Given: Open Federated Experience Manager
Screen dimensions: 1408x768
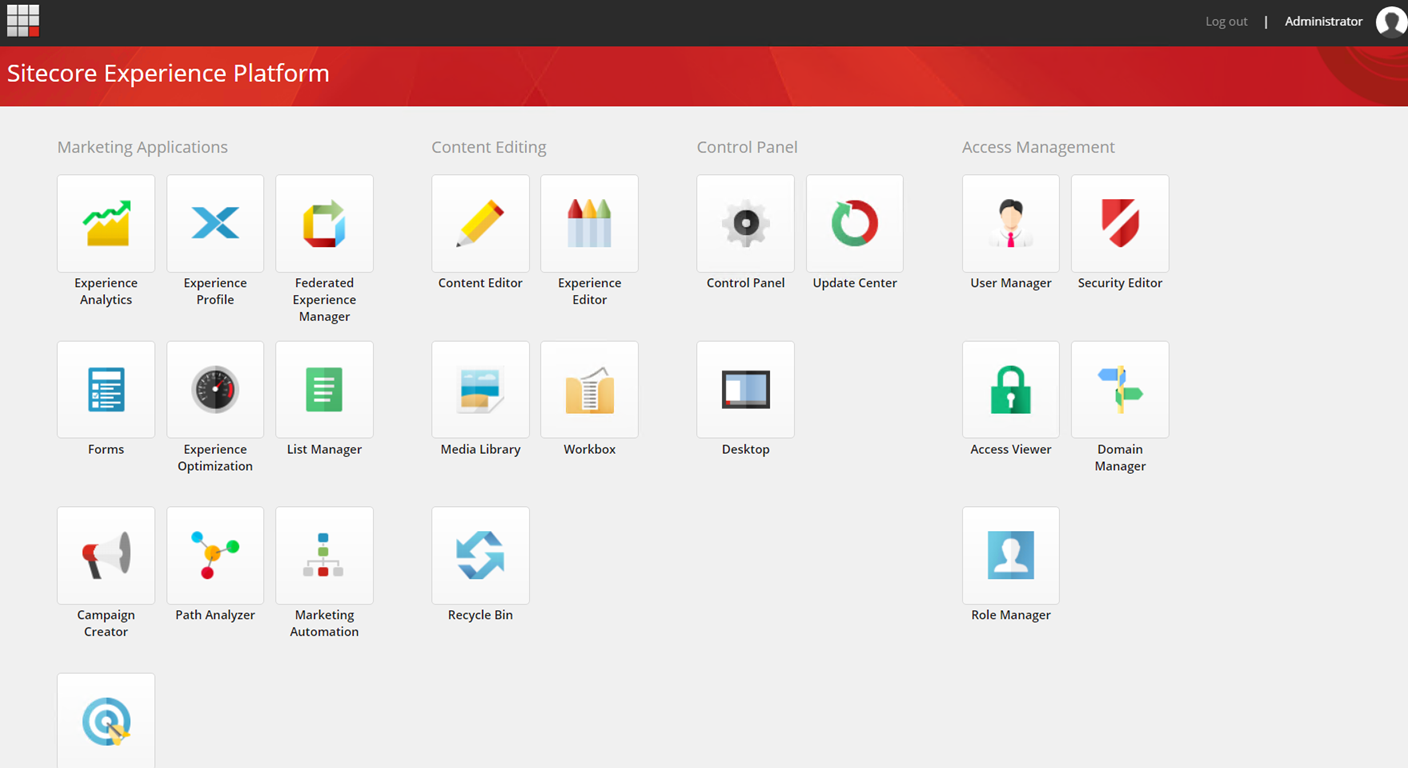Looking at the screenshot, I should (x=324, y=223).
